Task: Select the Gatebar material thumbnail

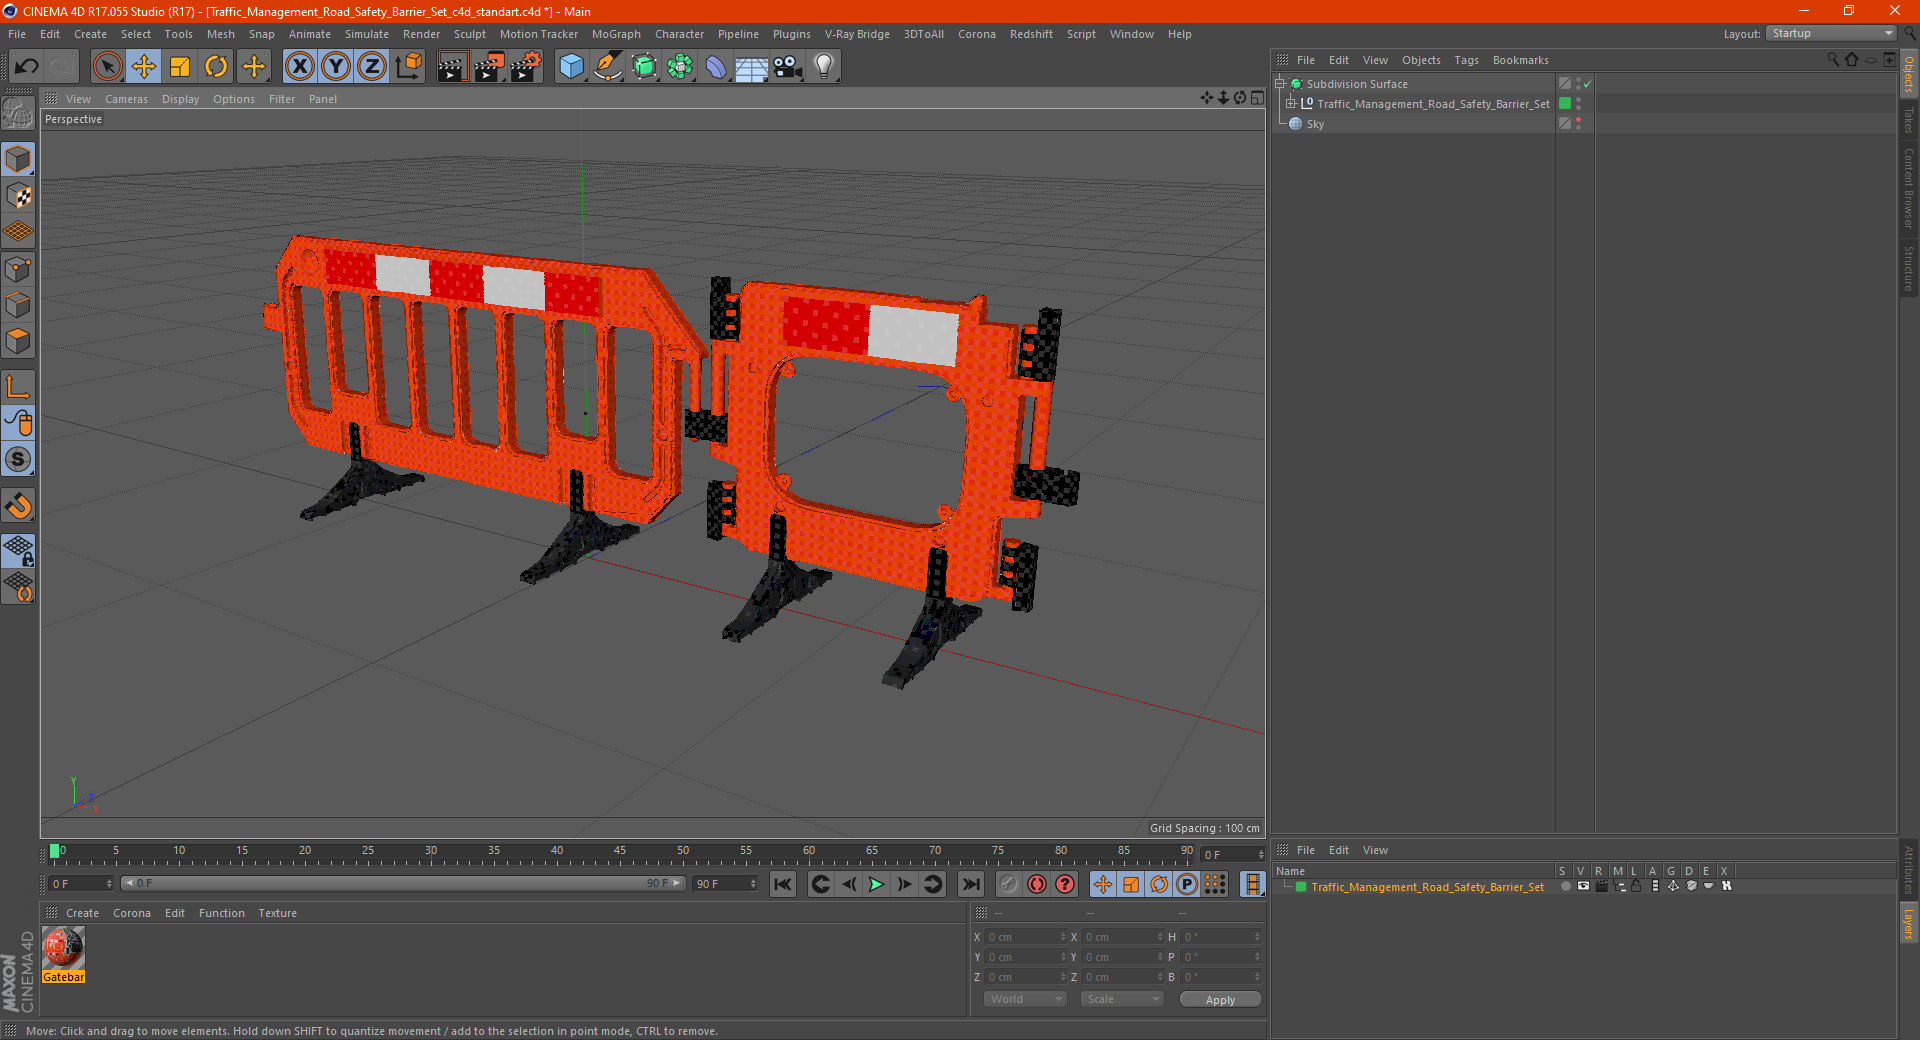Action: coord(63,949)
